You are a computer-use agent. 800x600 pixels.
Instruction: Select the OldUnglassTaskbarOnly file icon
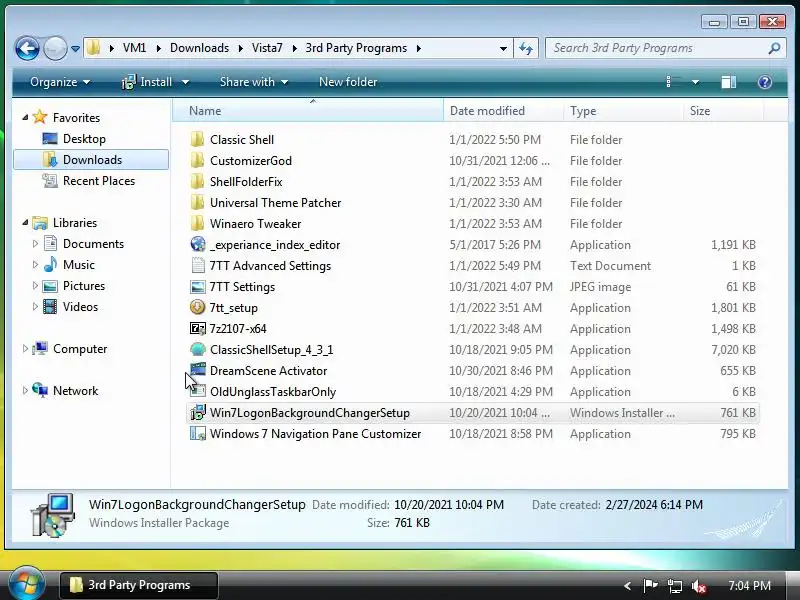tap(197, 391)
